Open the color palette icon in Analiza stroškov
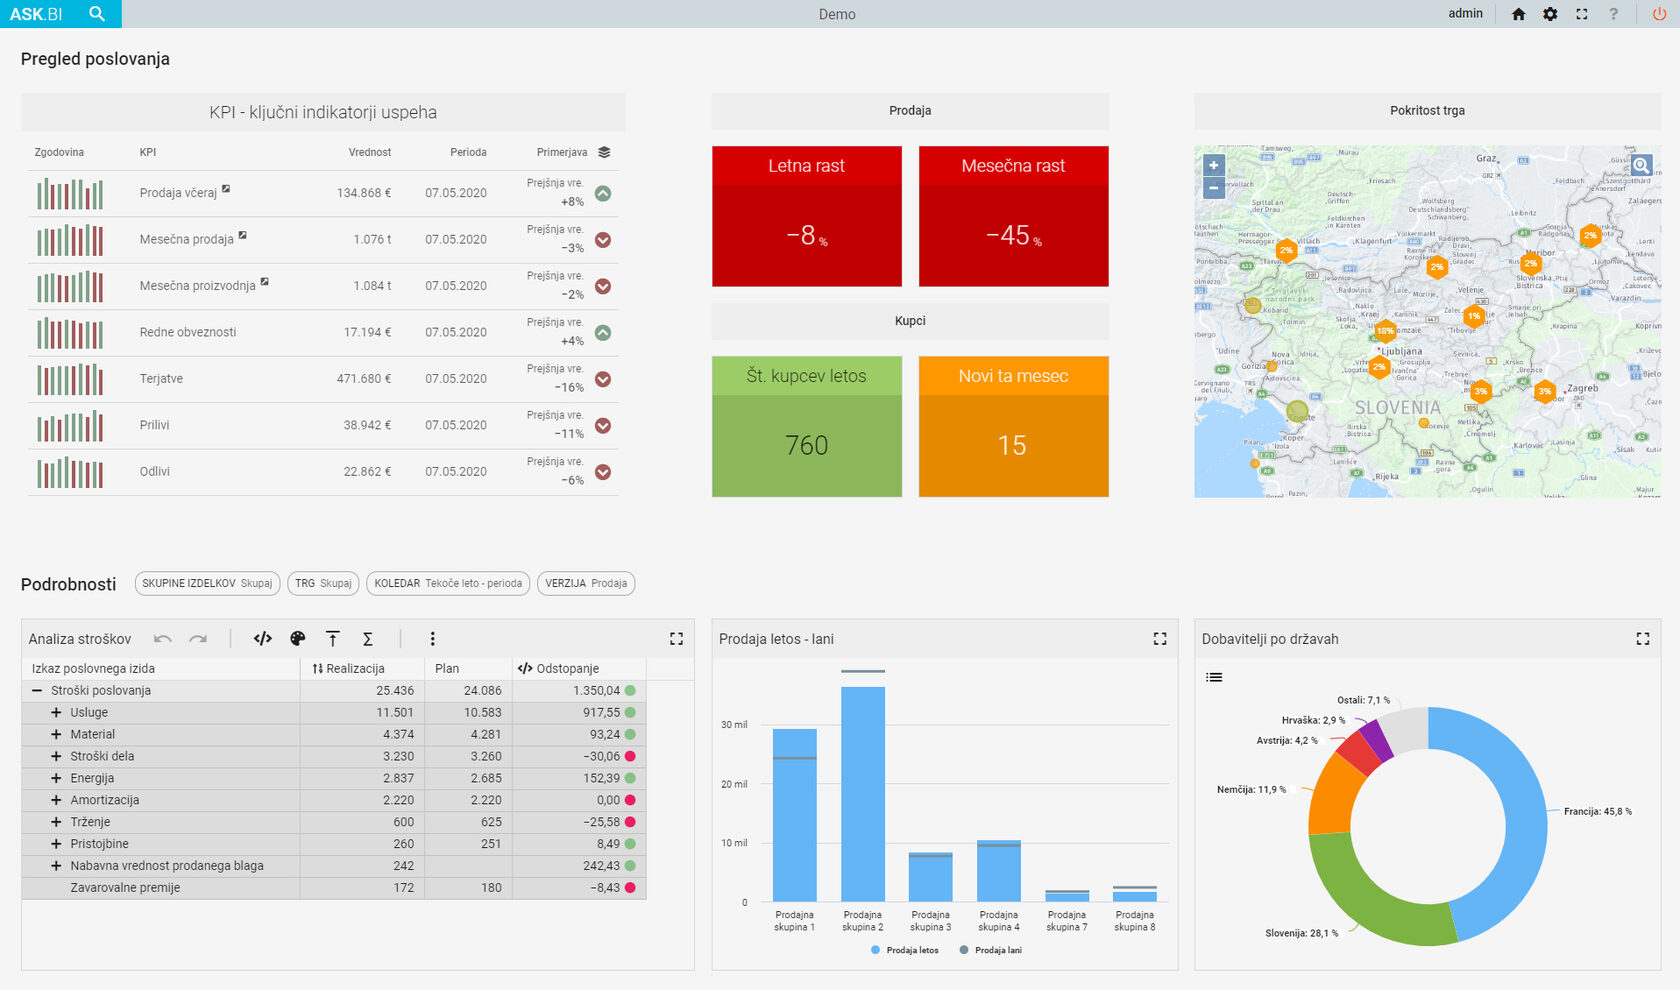 click(x=297, y=639)
